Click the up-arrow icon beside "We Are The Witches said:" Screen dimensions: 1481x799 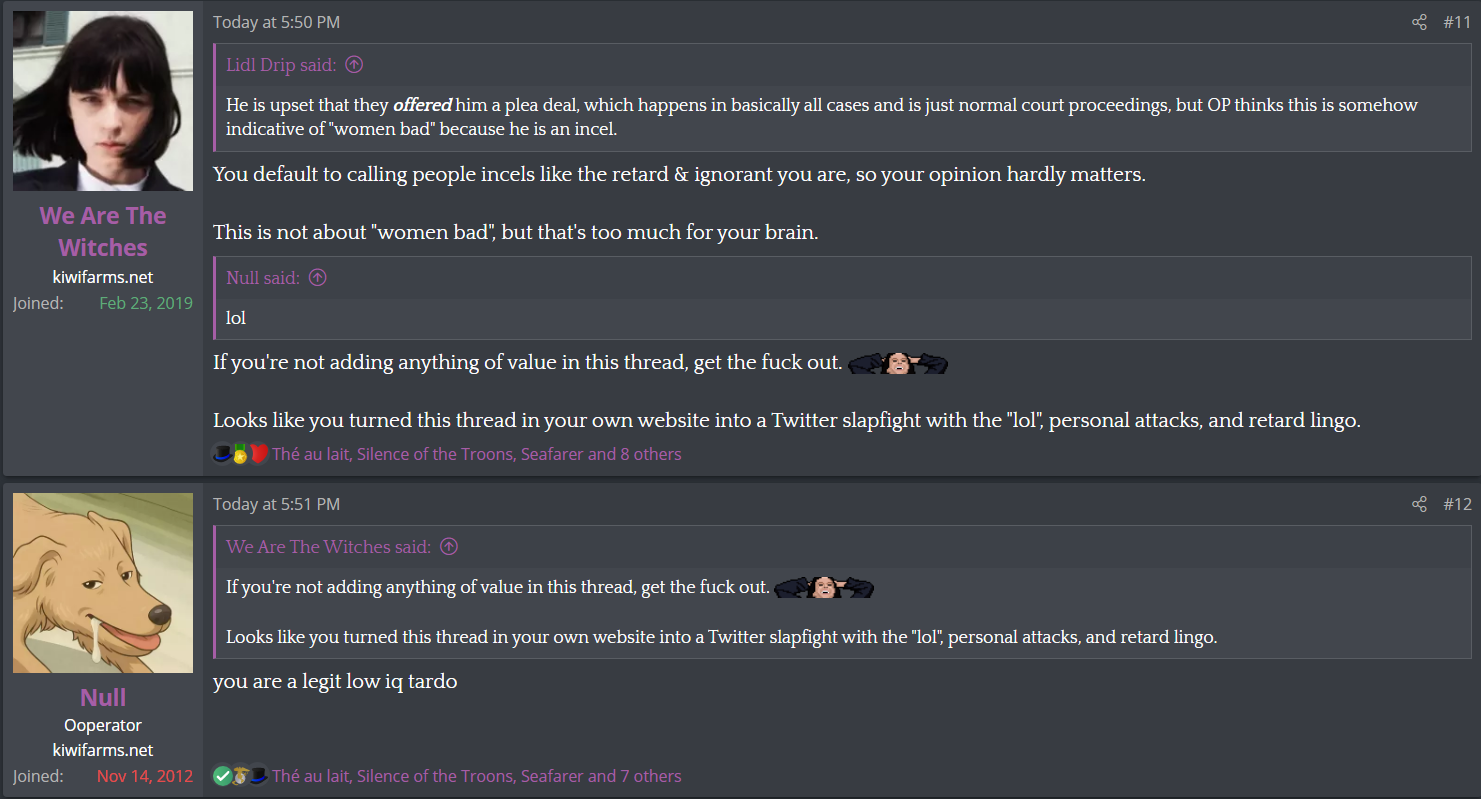[x=449, y=547]
